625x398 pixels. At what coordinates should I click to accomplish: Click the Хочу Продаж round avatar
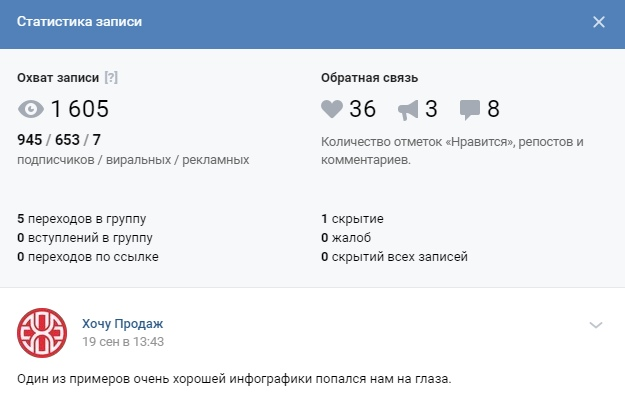pos(42,333)
